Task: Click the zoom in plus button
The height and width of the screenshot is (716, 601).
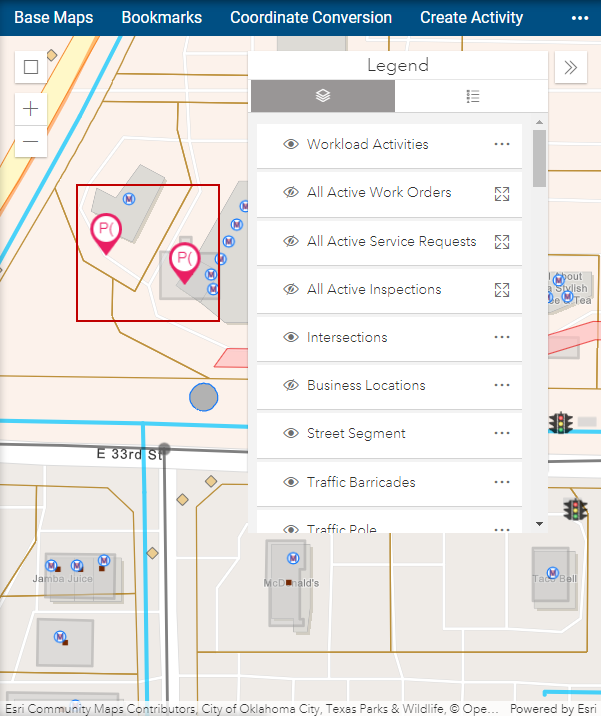Action: point(31,109)
